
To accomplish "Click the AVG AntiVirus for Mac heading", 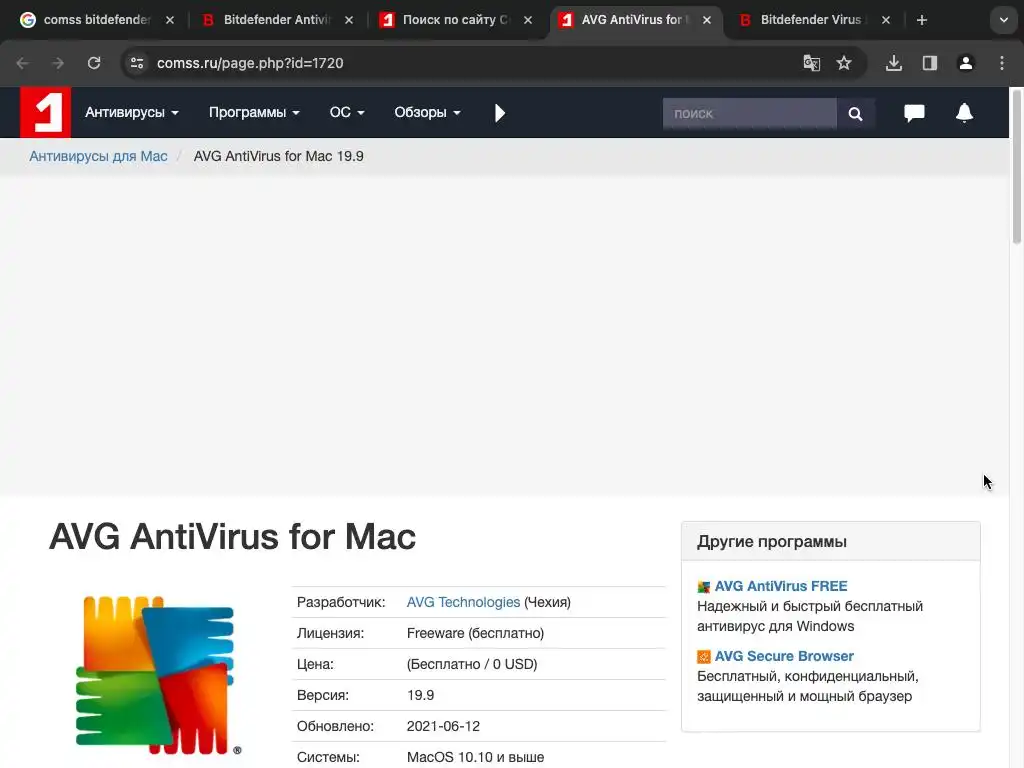I will point(232,537).
